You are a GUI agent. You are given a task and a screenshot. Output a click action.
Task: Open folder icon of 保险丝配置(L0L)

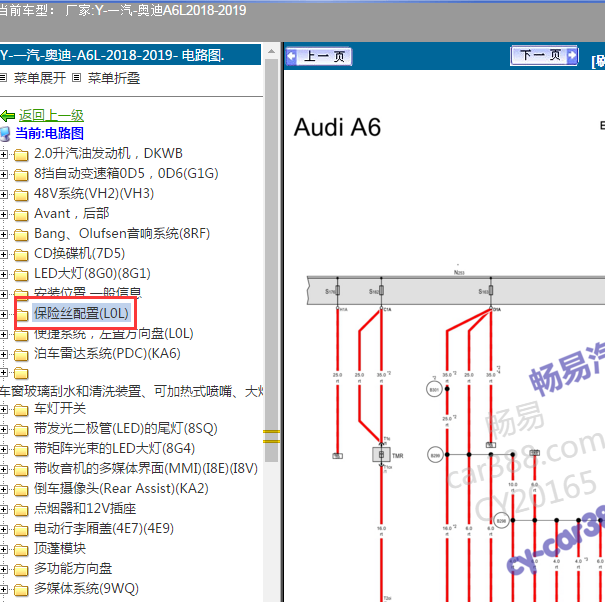[22, 315]
